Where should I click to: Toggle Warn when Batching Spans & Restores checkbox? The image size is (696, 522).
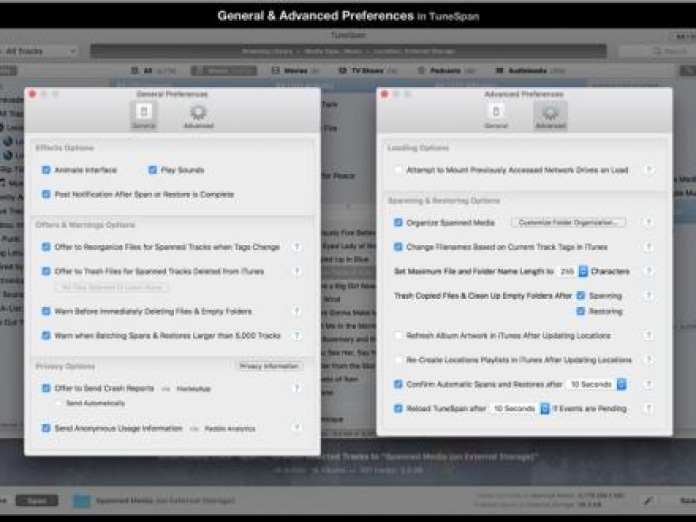[x=46, y=336]
